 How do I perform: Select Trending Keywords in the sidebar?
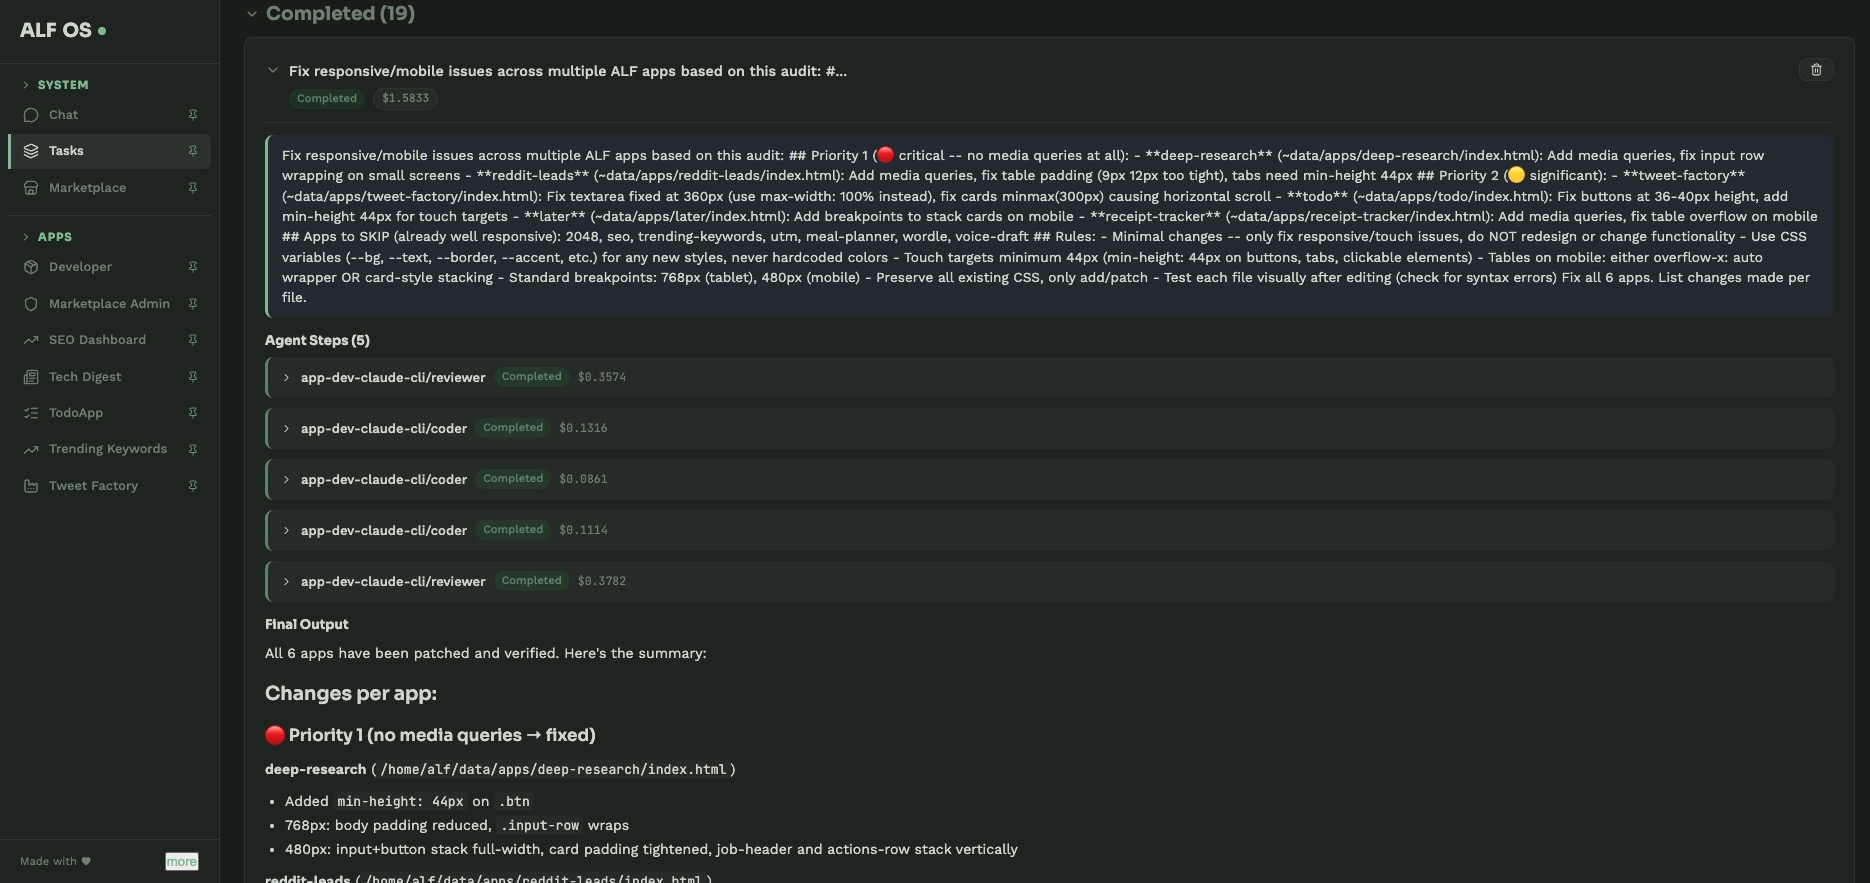coord(107,448)
